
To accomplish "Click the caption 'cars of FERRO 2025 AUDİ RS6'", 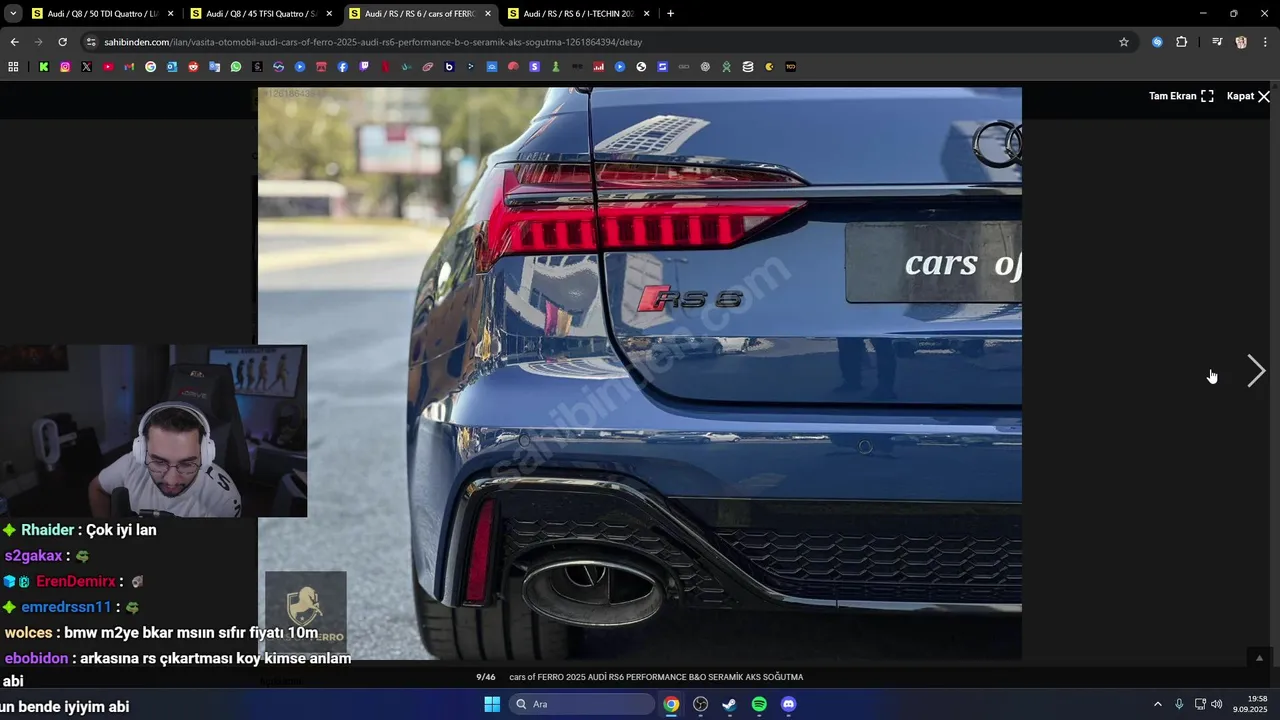I will (x=656, y=677).
